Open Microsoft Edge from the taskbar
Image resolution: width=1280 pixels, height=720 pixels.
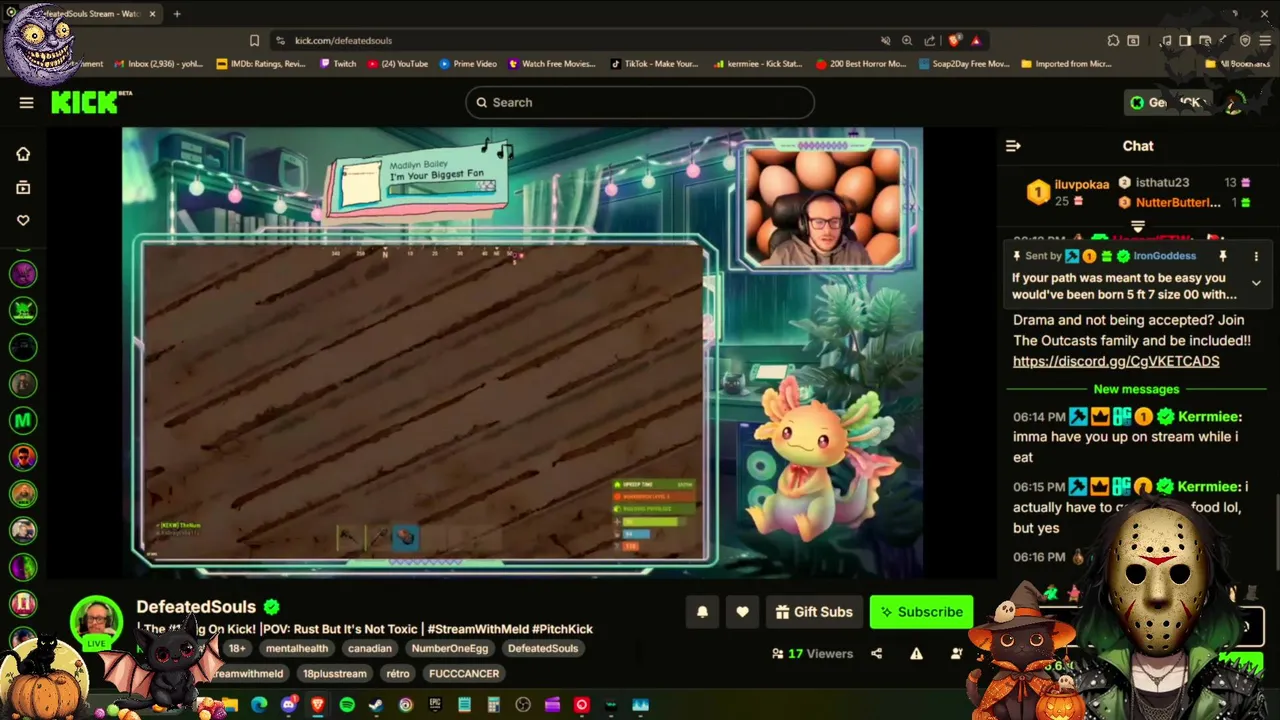pos(259,705)
